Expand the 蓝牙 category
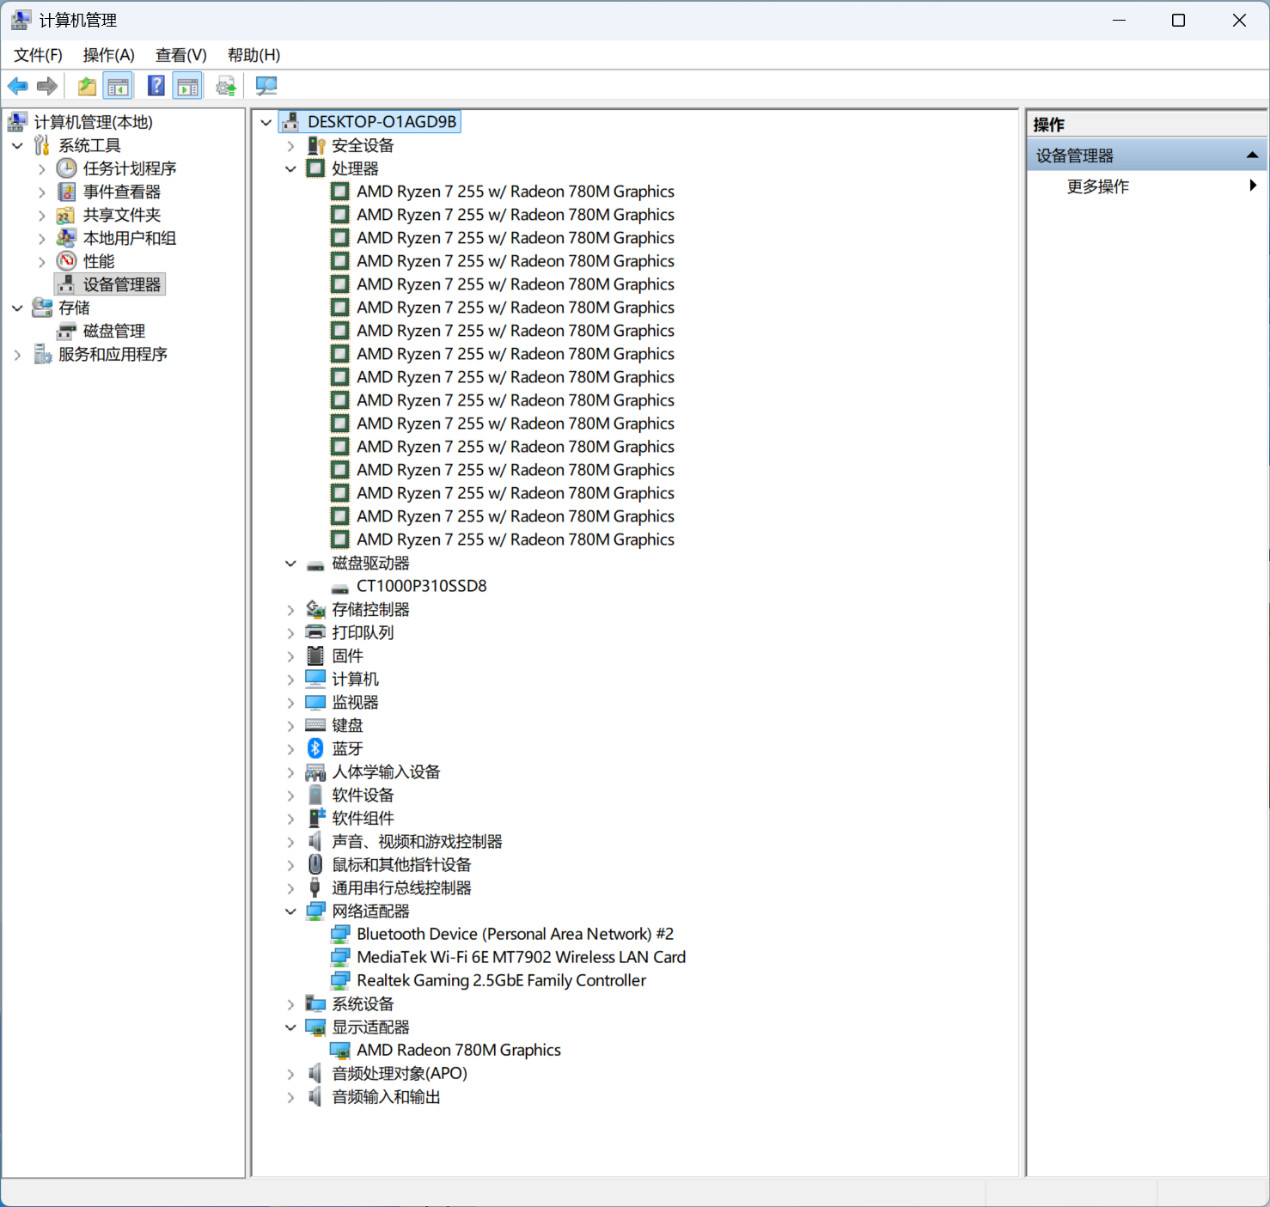Image resolution: width=1270 pixels, height=1207 pixels. click(291, 749)
